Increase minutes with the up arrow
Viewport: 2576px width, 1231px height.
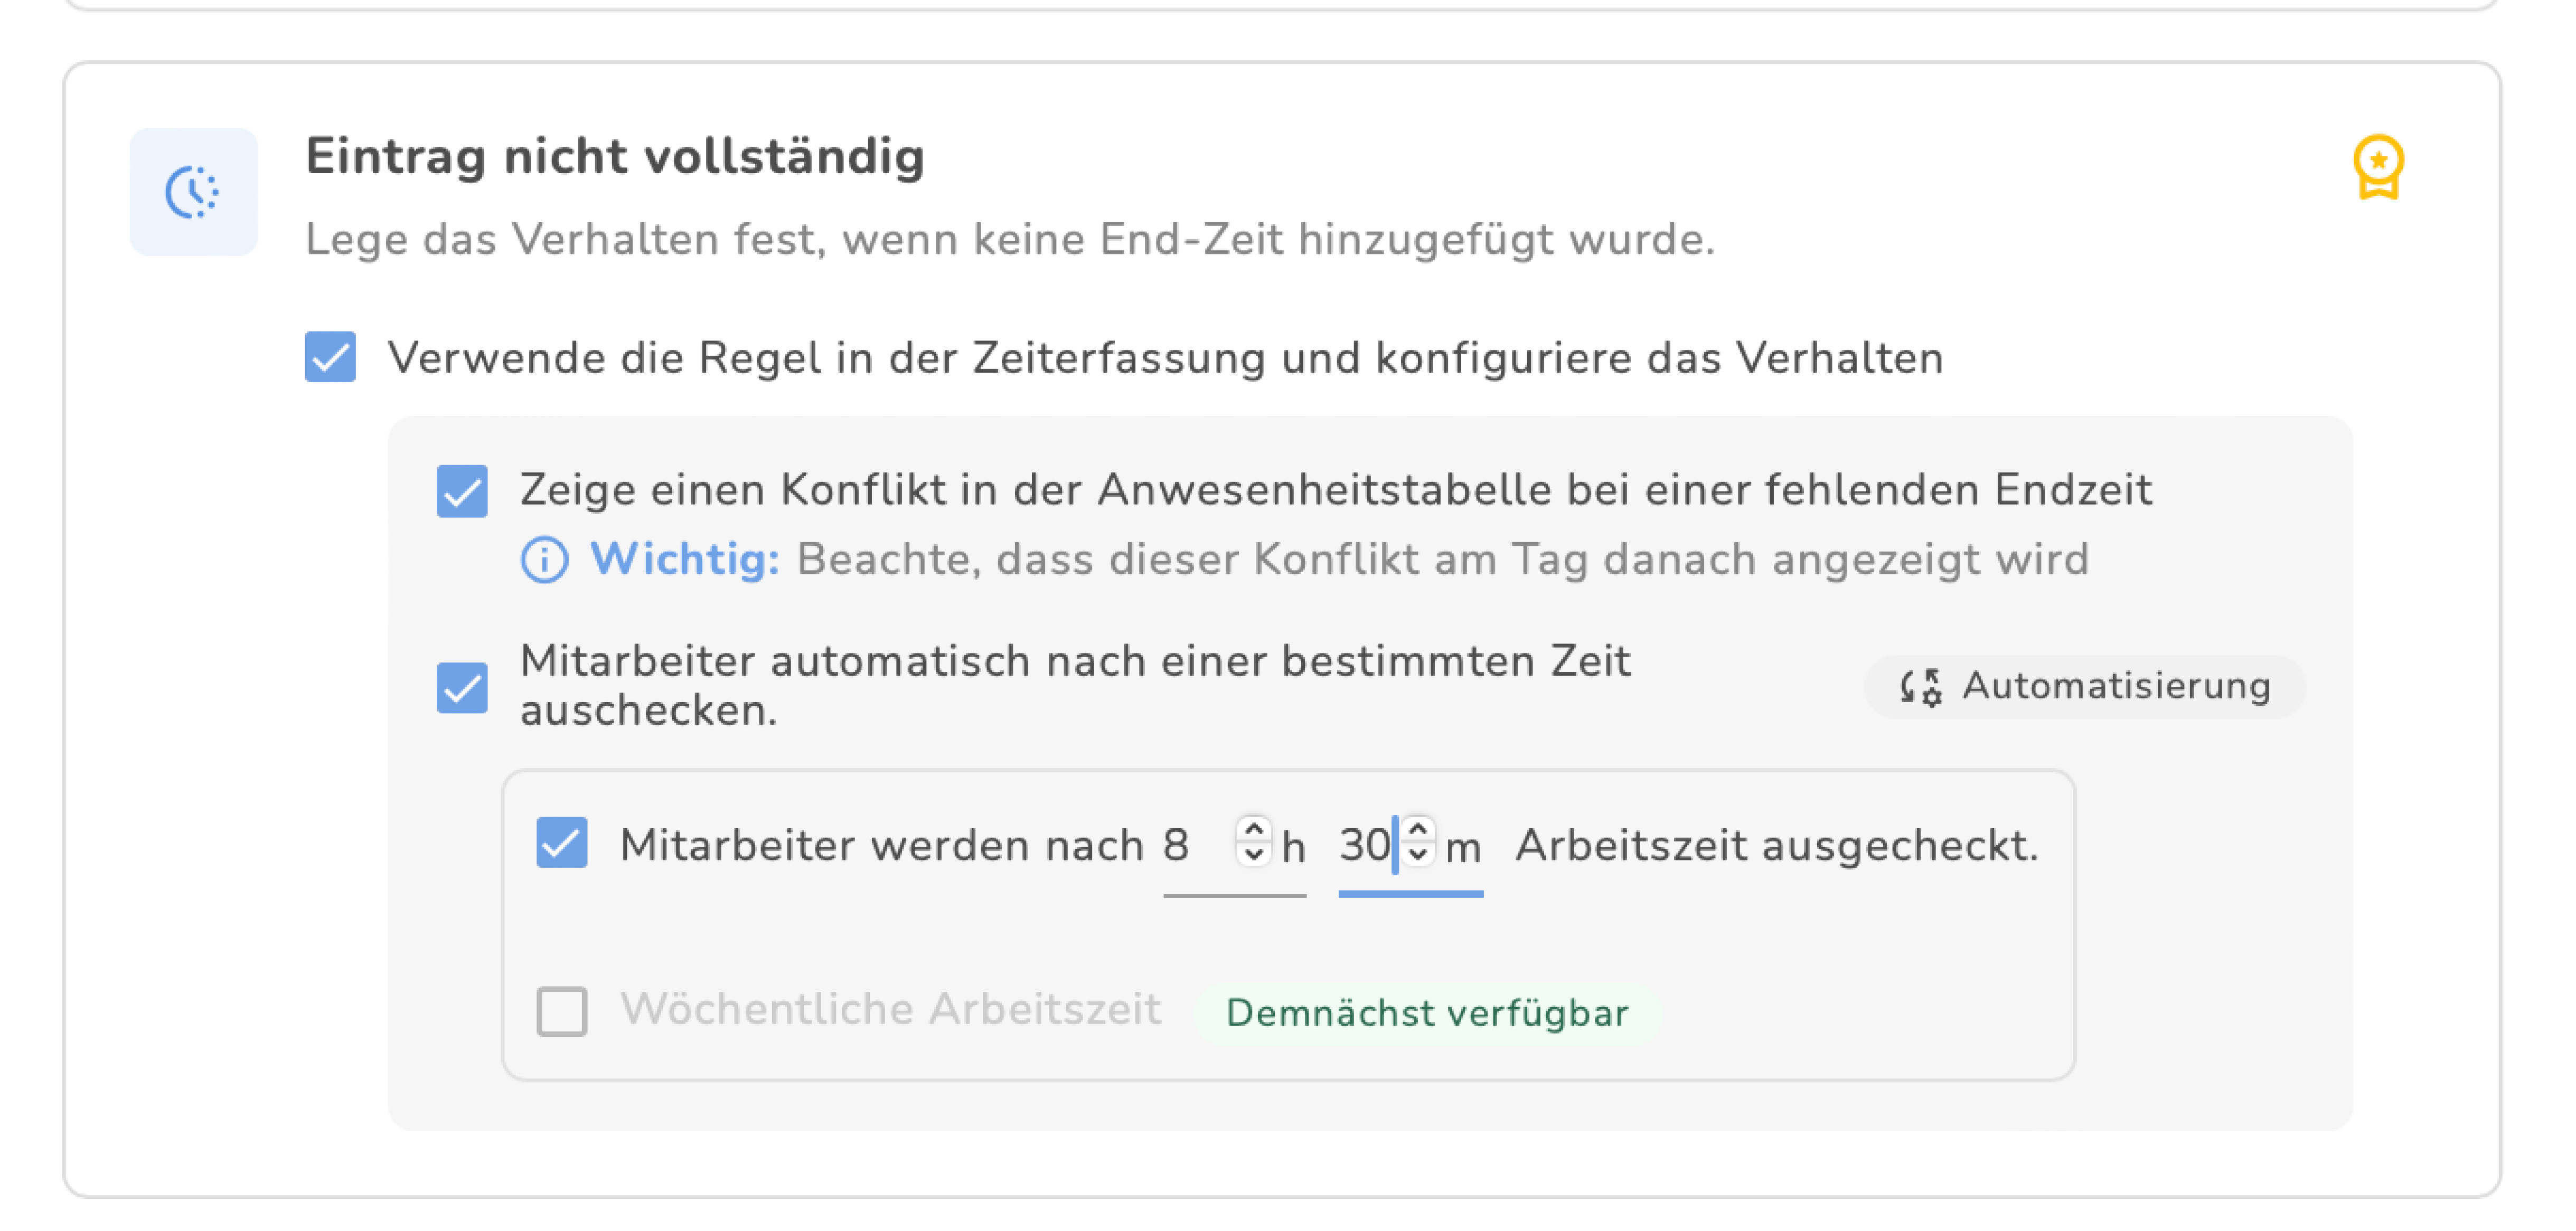[1417, 828]
